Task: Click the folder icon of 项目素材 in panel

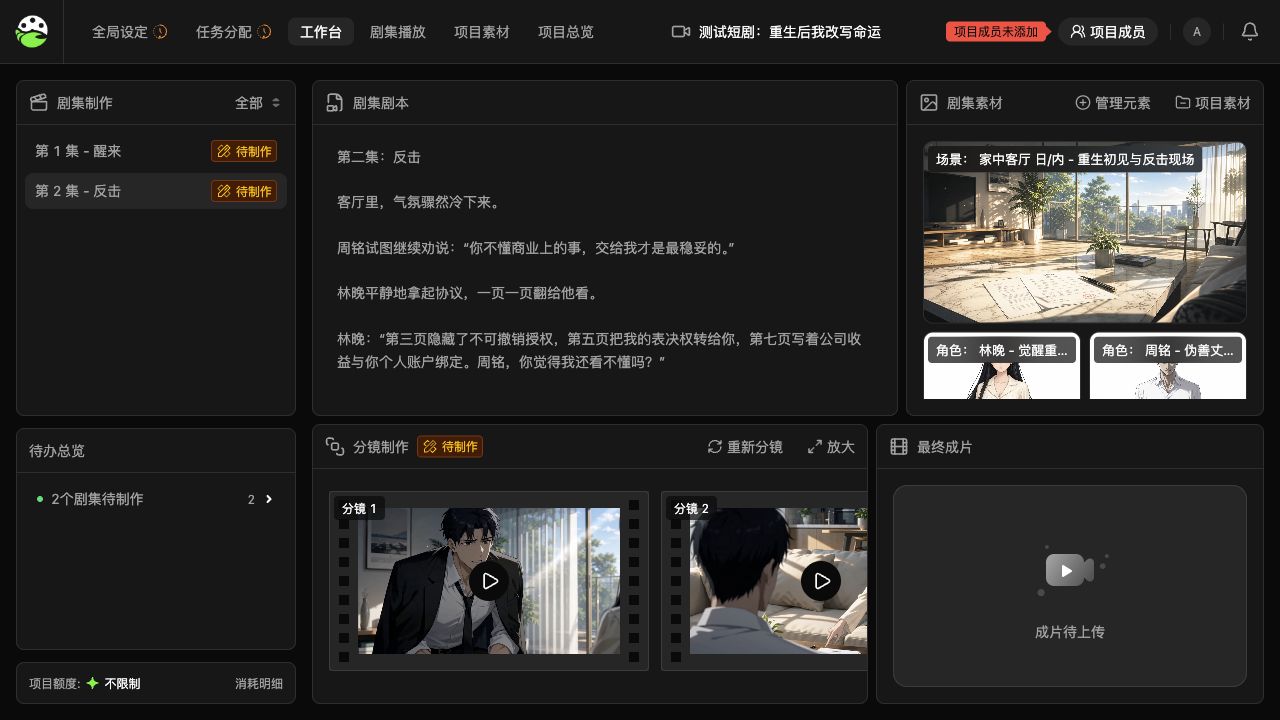Action: click(1183, 103)
